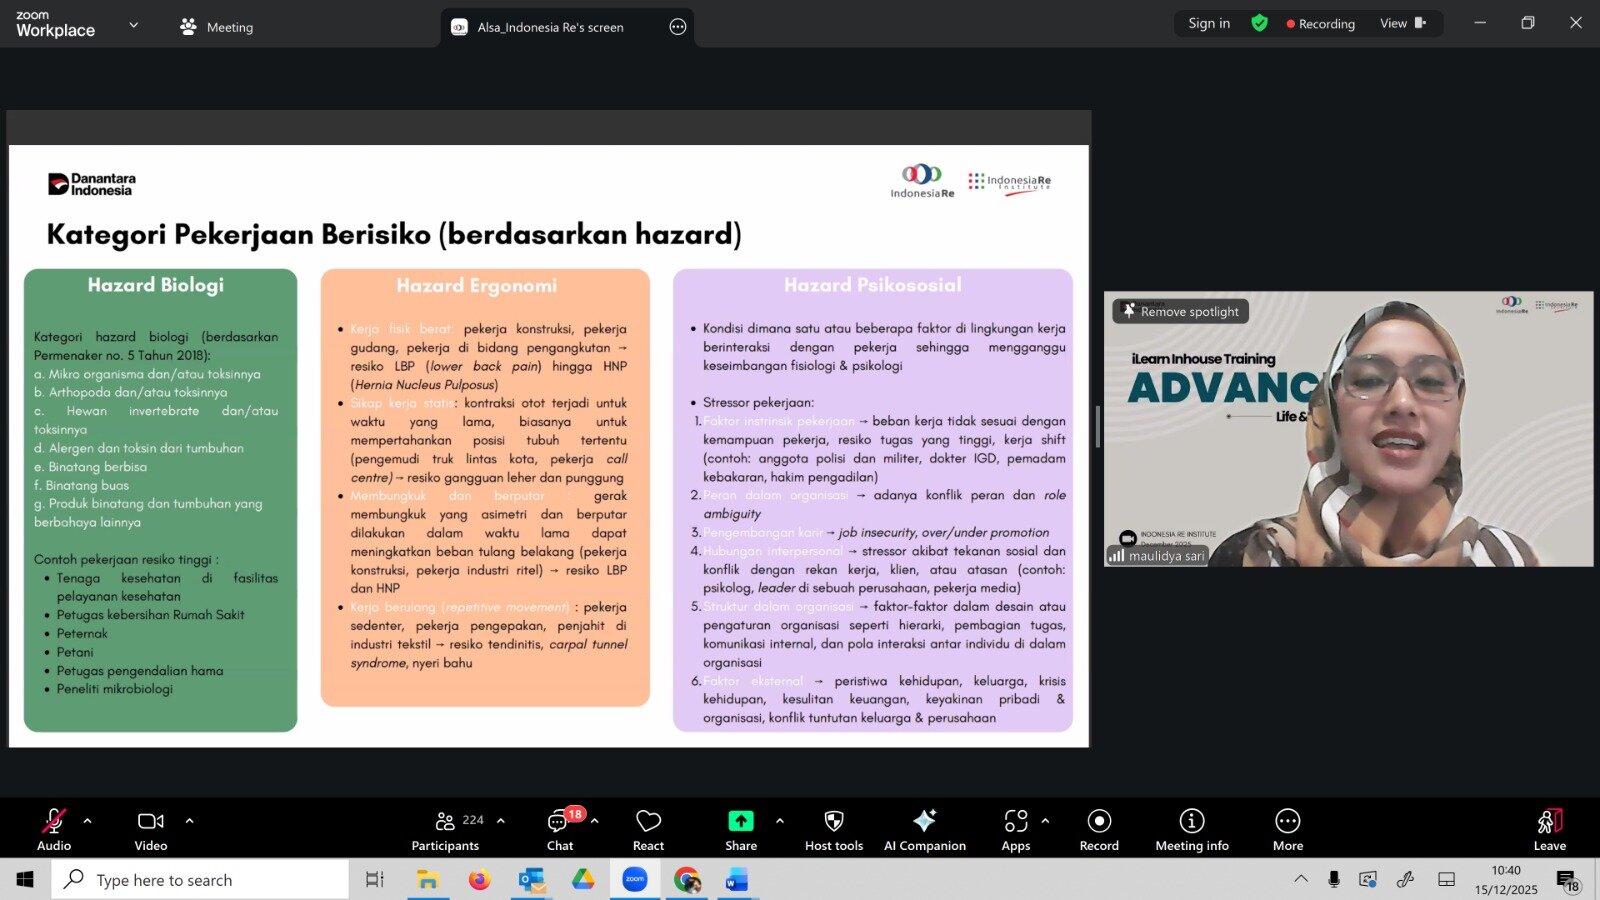Open the React emoji menu
Image resolution: width=1600 pixels, height=900 pixels.
click(648, 830)
